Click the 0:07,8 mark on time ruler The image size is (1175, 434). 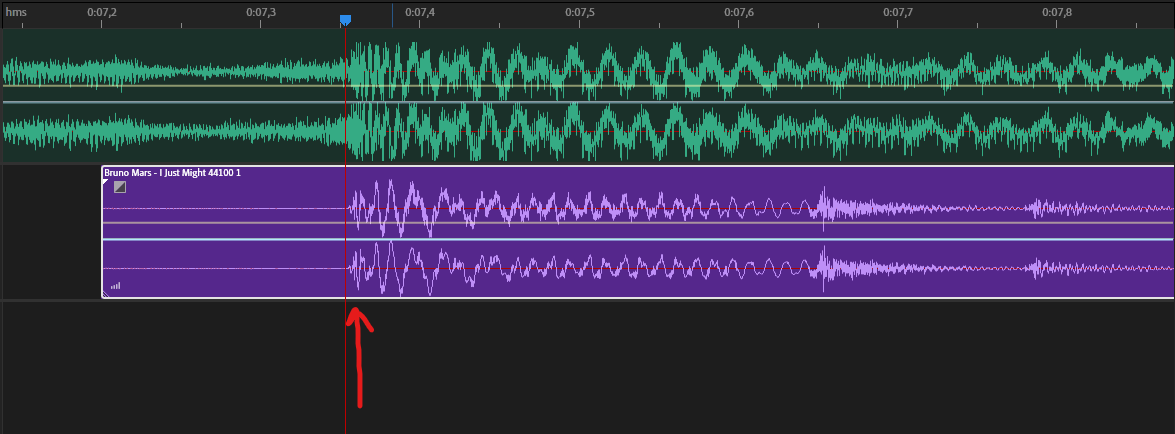1057,12
